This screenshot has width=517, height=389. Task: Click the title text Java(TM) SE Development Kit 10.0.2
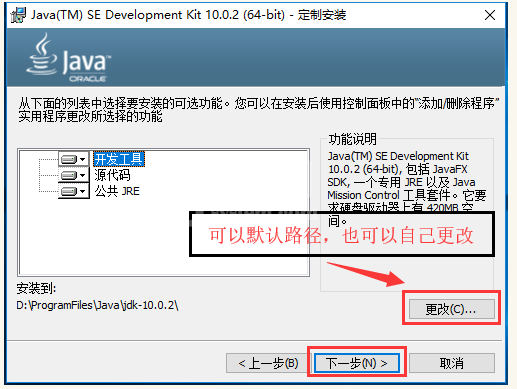coord(135,15)
